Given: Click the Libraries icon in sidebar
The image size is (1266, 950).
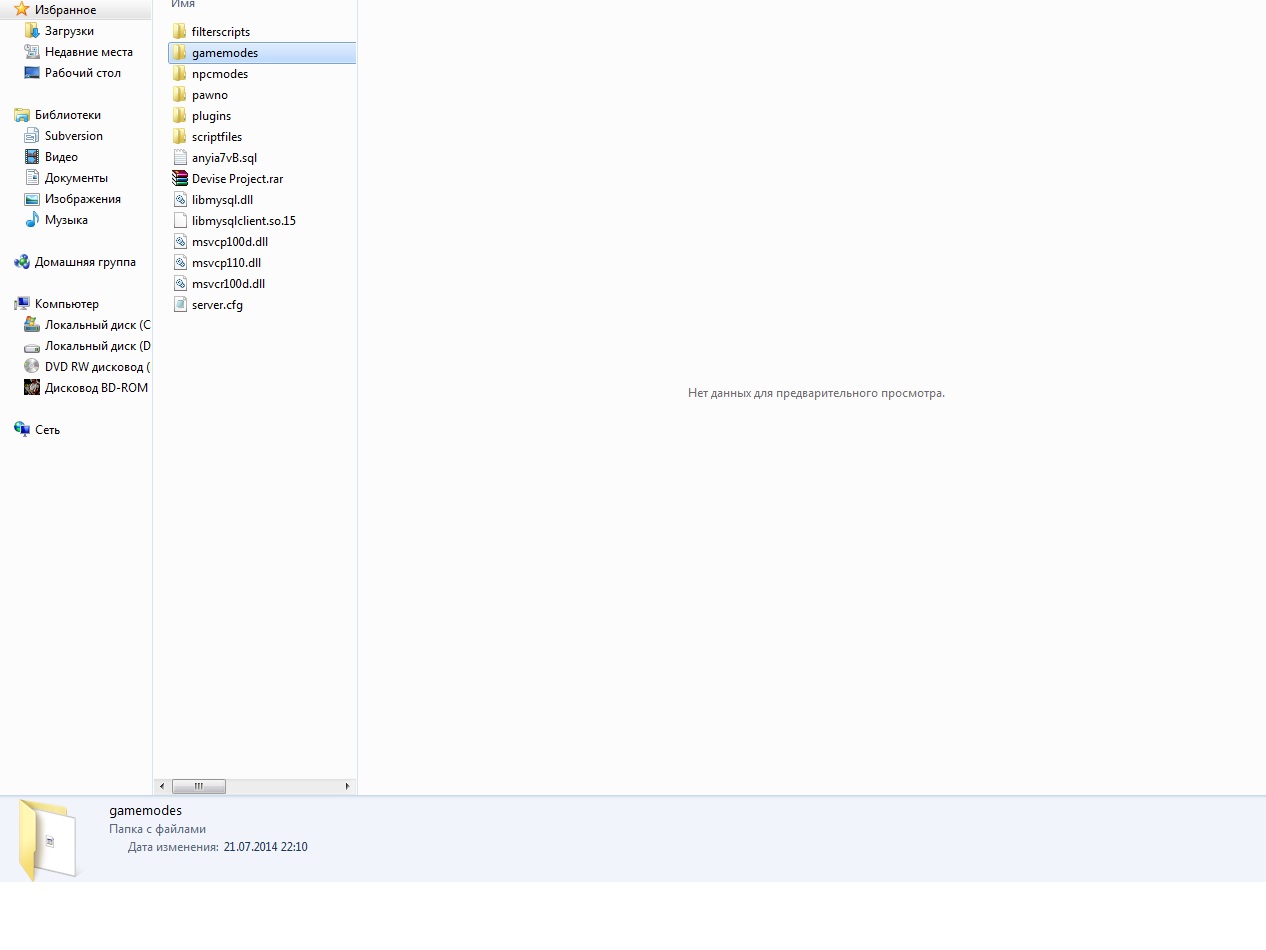Looking at the screenshot, I should (x=22, y=114).
